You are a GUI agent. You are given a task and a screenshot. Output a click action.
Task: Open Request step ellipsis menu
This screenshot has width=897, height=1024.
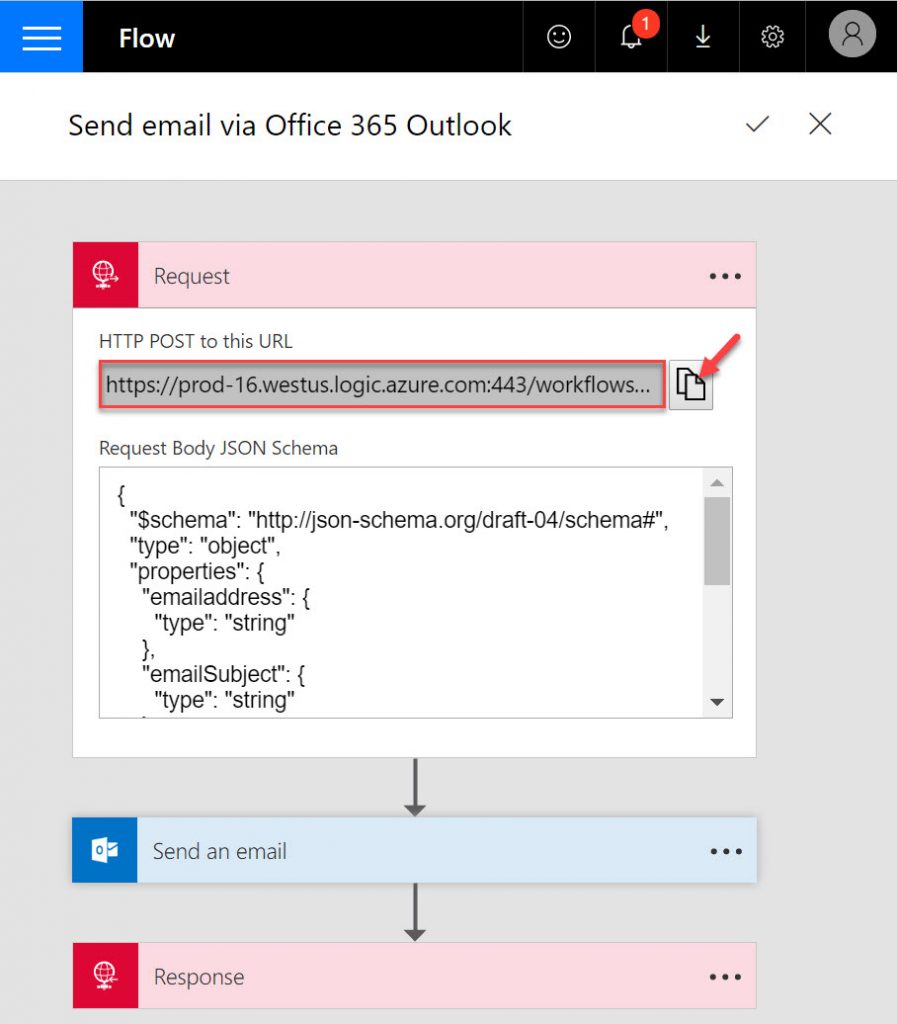pyautogui.click(x=725, y=276)
